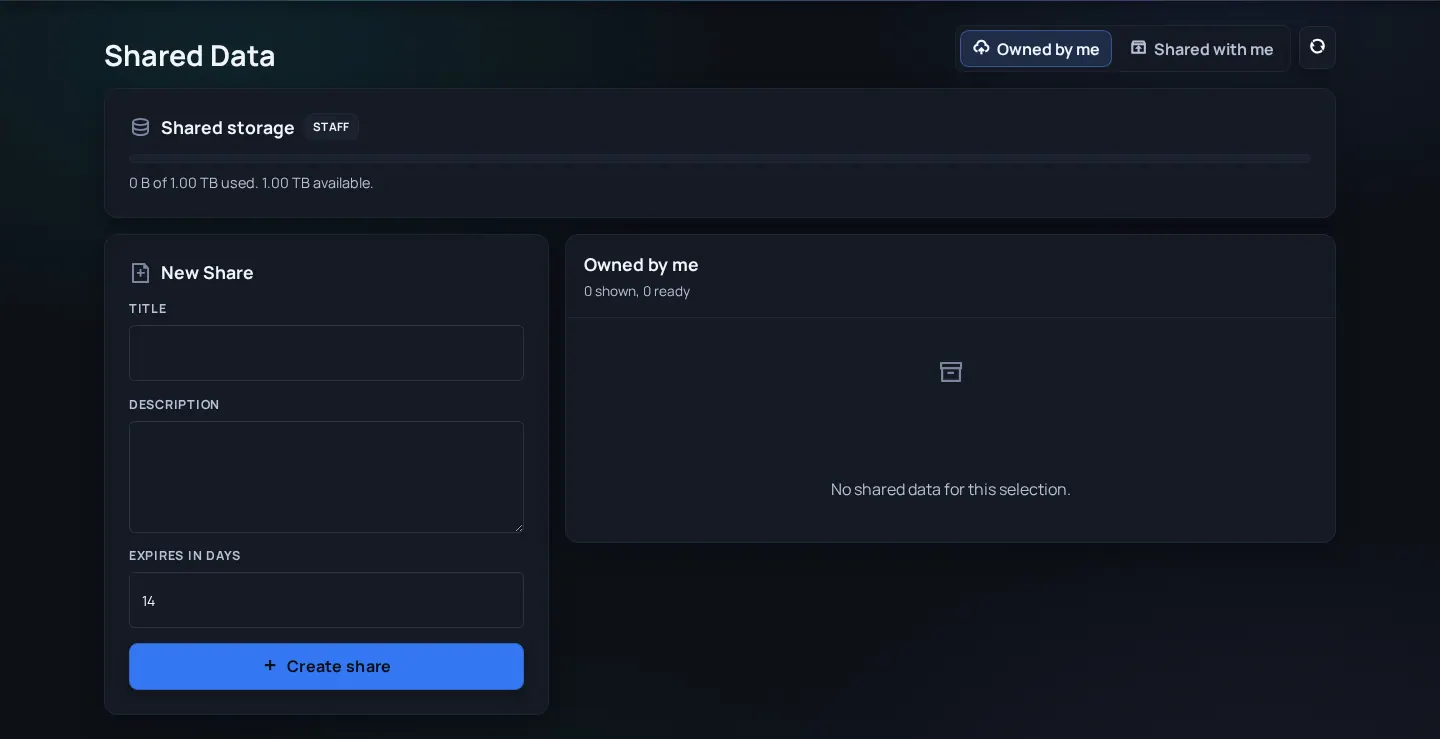This screenshot has width=1440, height=739.
Task: Click the shared storage usage bar
Action: pos(720,158)
